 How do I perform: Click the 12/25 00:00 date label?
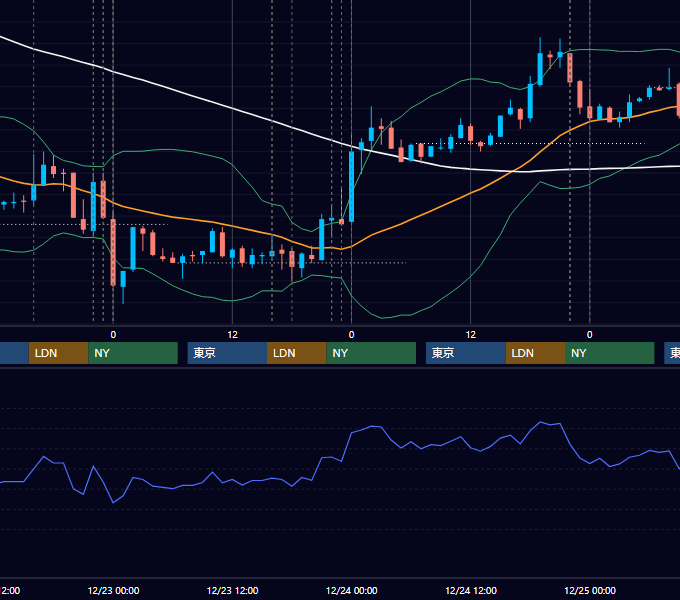coord(590,590)
